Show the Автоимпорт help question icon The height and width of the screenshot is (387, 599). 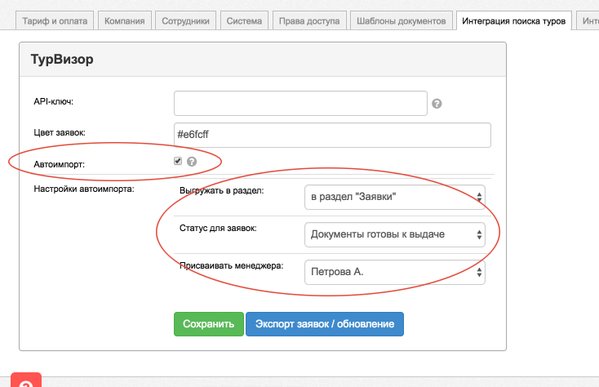pyautogui.click(x=192, y=162)
